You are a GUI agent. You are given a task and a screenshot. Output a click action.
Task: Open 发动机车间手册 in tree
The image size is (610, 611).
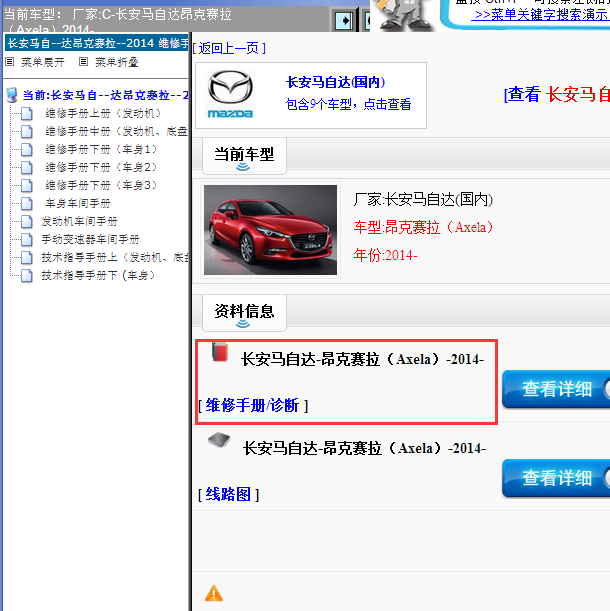coord(80,221)
